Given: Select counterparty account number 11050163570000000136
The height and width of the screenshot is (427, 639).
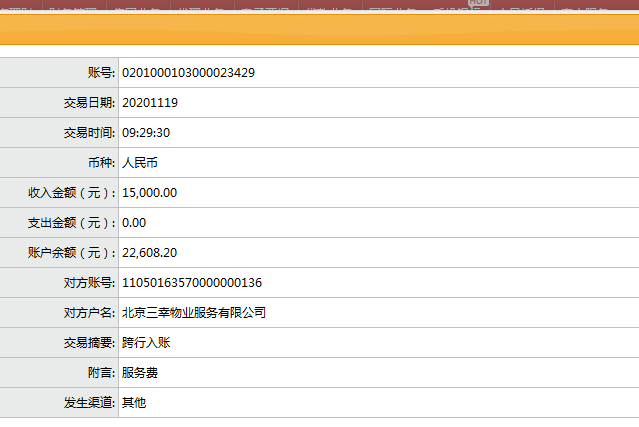Looking at the screenshot, I should pos(192,283).
